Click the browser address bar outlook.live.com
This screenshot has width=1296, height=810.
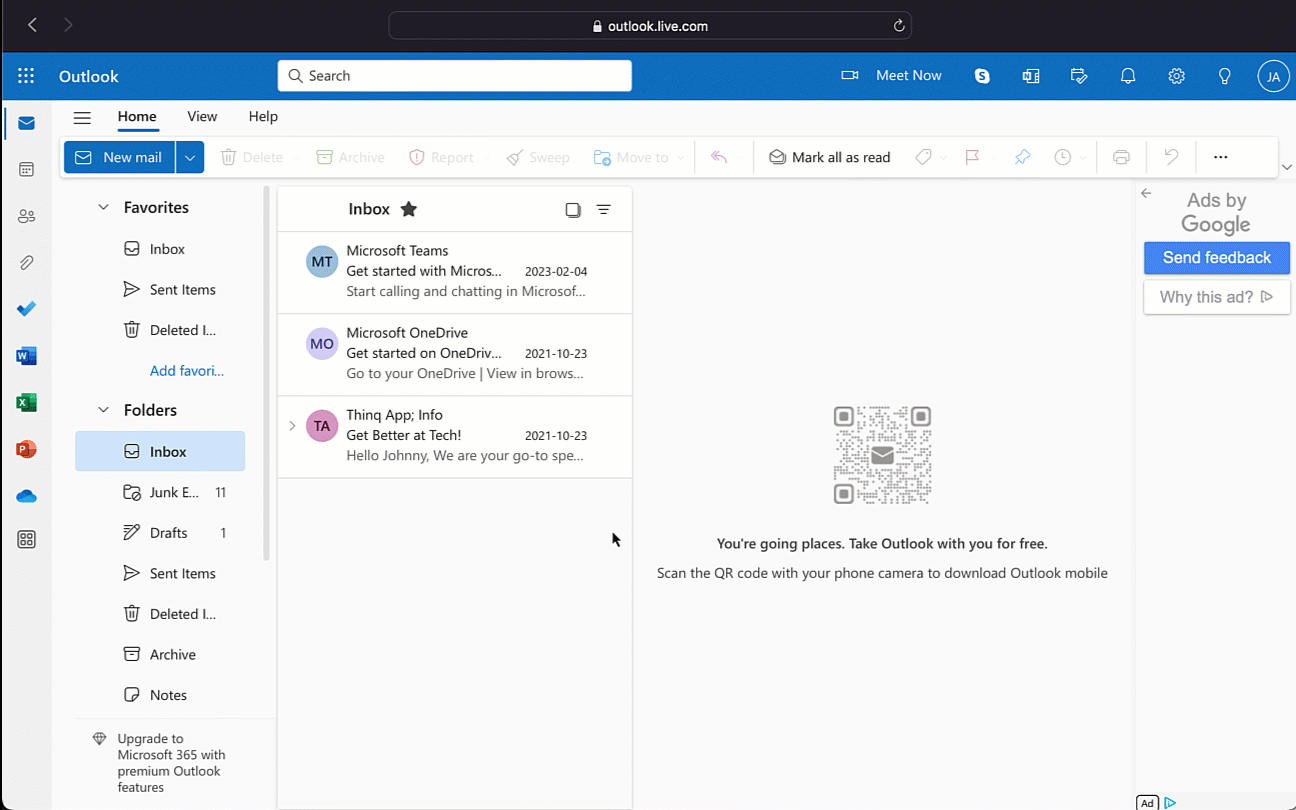(x=650, y=26)
